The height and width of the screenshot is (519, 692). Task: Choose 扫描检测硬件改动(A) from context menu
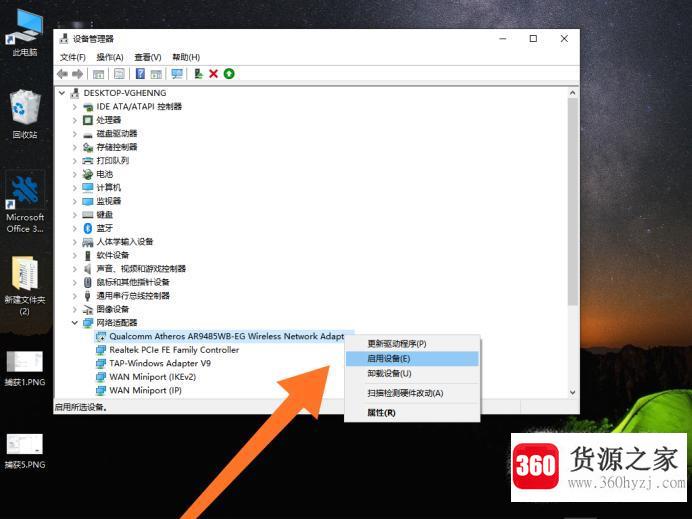click(x=412, y=393)
